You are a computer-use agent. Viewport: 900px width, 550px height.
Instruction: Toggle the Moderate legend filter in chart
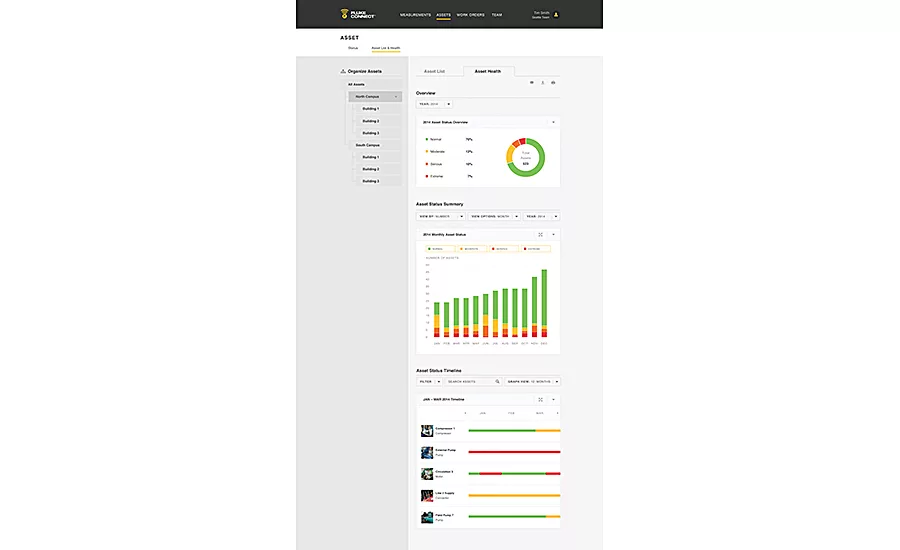(472, 248)
